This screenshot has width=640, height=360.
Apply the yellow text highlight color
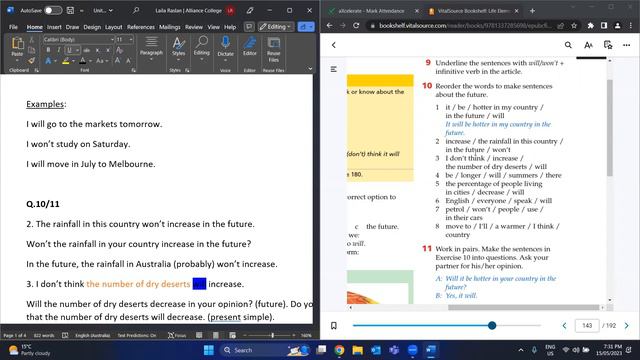[x=66, y=61]
